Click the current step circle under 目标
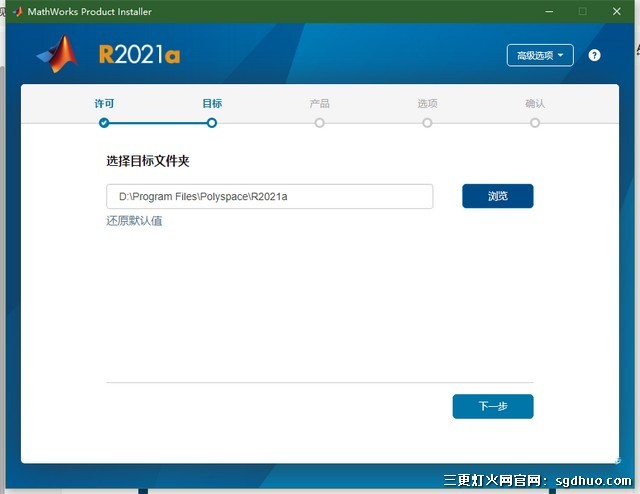The image size is (640, 494). coord(212,123)
